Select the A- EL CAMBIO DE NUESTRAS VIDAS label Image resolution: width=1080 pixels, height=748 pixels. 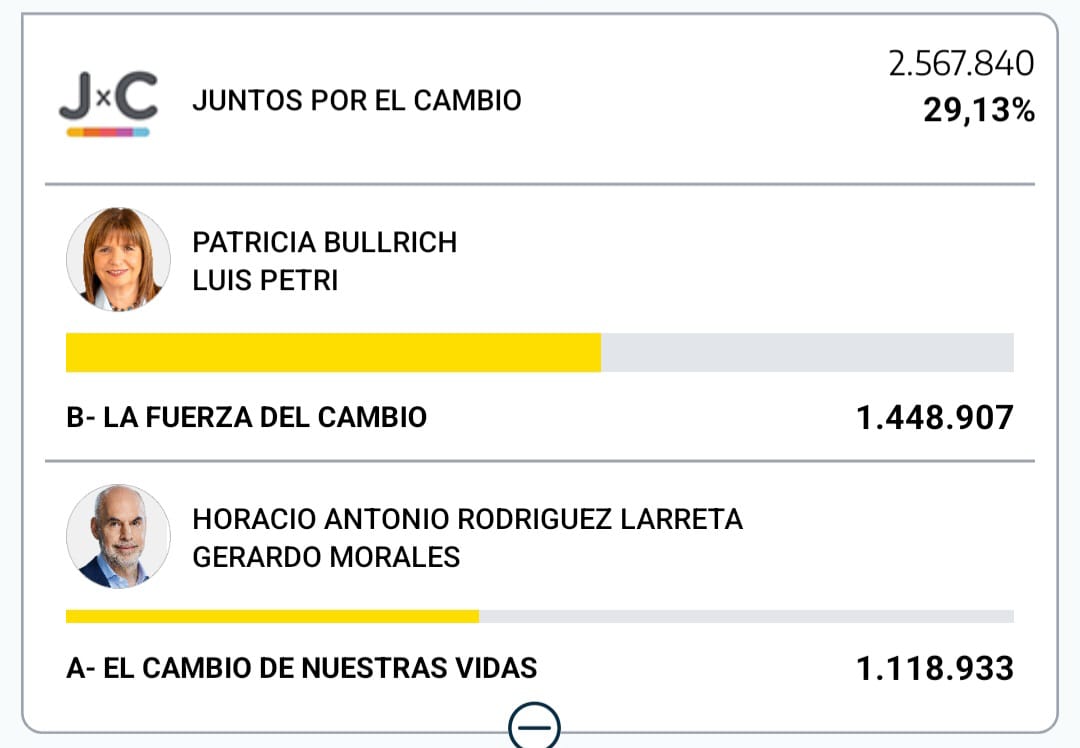pos(301,667)
